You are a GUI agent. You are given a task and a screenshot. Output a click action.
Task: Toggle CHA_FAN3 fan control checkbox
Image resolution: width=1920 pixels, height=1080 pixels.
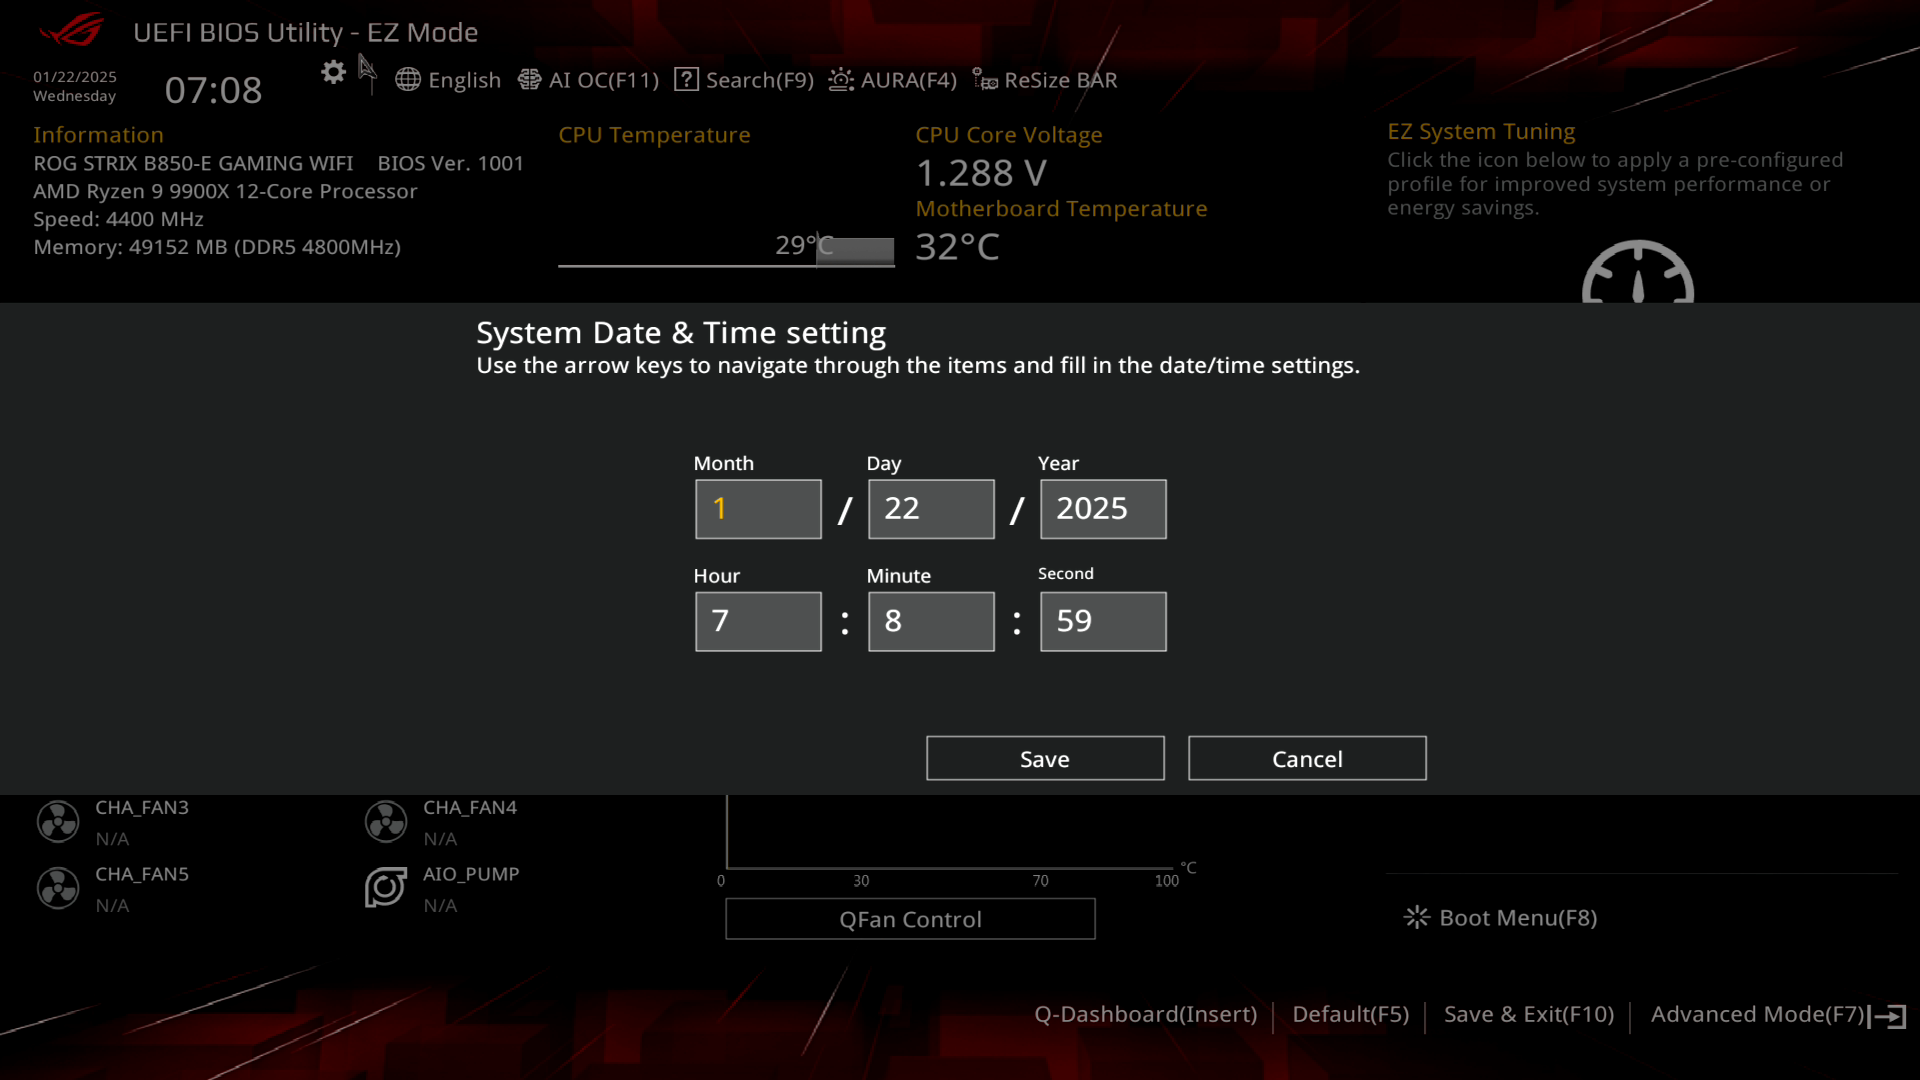click(x=57, y=820)
